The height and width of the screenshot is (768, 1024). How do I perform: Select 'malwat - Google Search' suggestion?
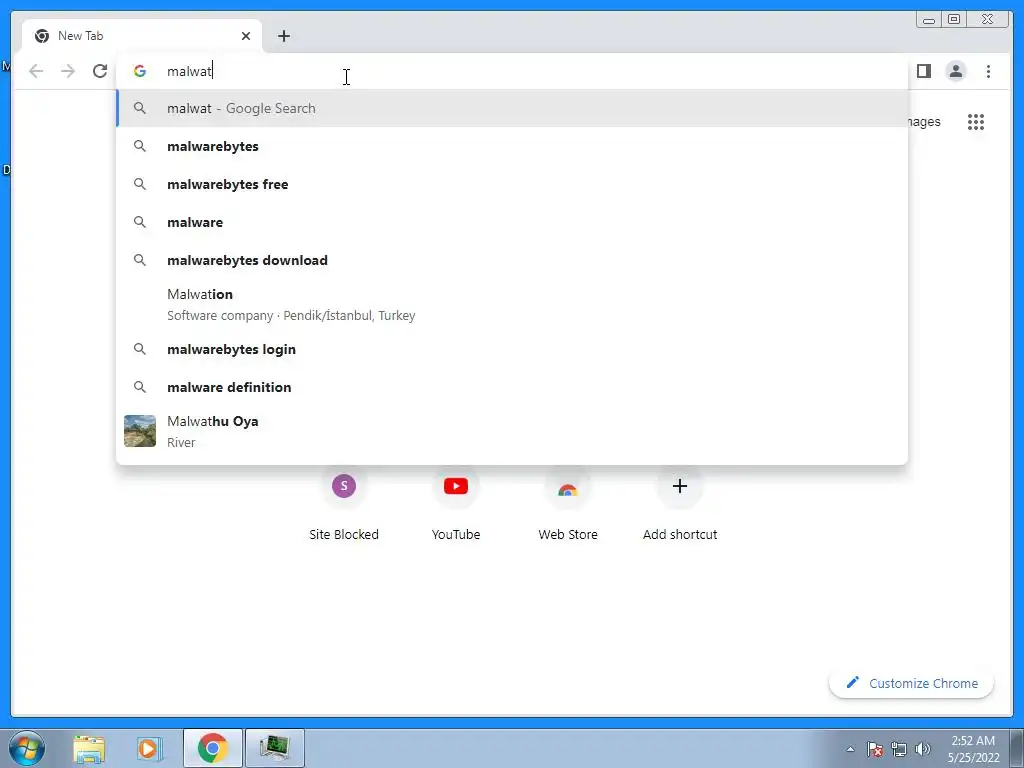coord(512,108)
